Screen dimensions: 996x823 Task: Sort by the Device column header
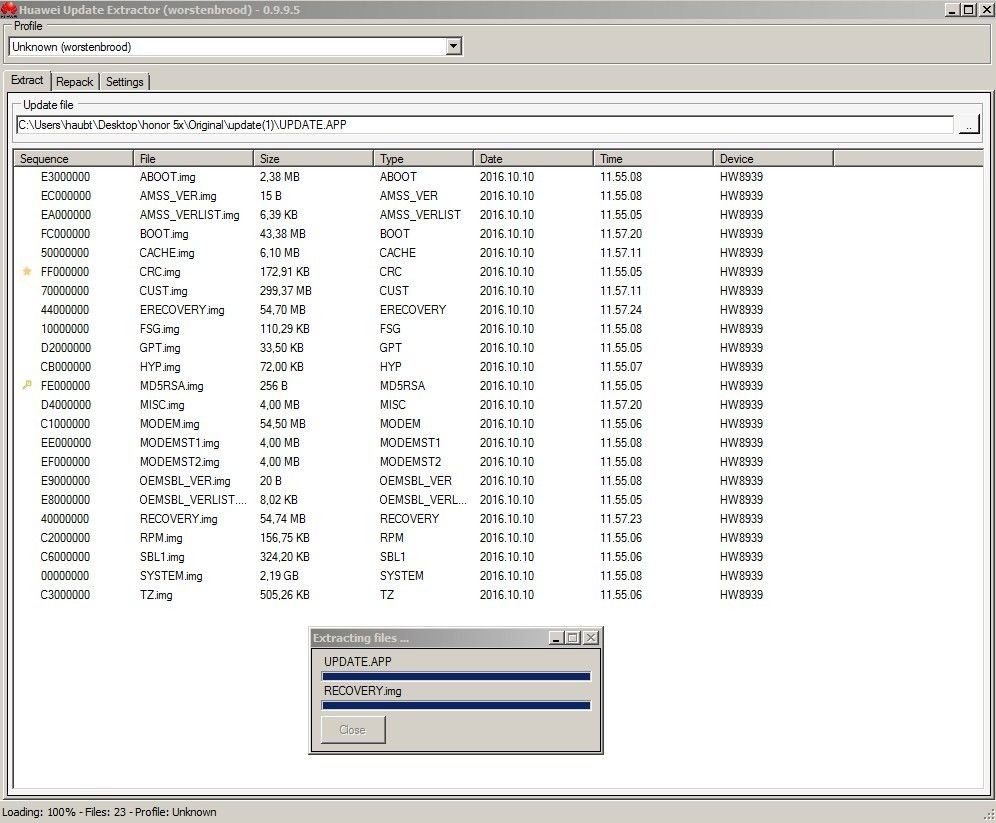pos(773,158)
